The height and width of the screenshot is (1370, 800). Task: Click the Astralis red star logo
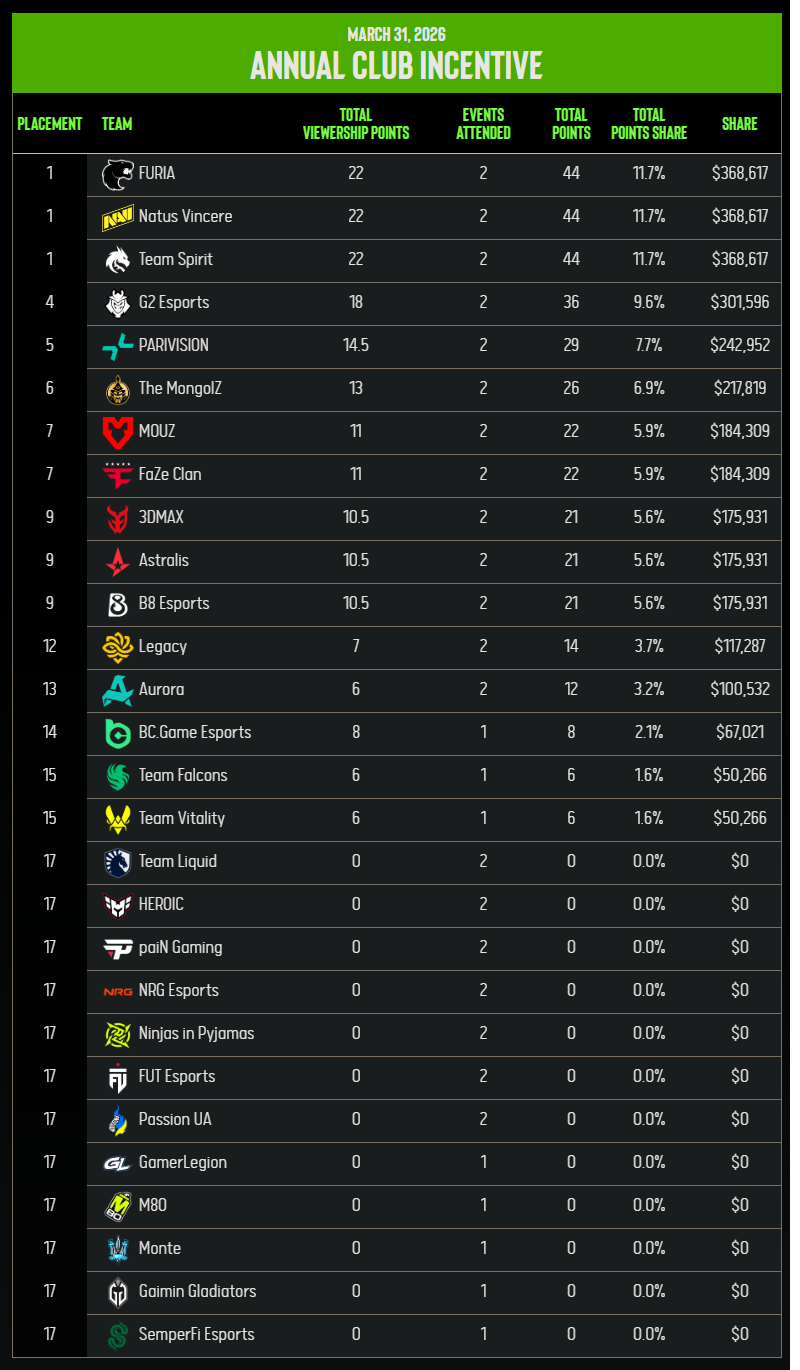pos(117,561)
